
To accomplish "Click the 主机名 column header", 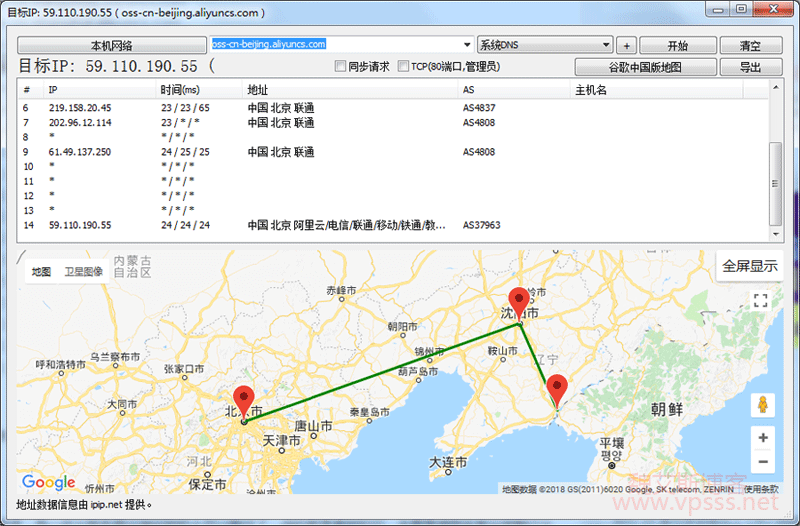I will 656,90.
